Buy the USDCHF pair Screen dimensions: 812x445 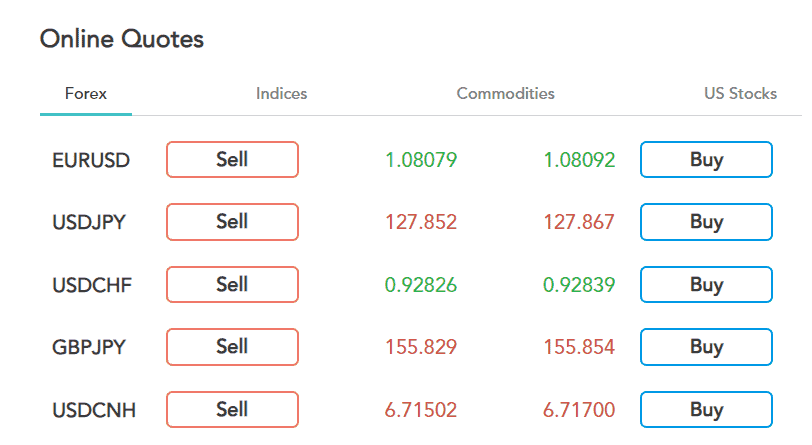point(706,284)
